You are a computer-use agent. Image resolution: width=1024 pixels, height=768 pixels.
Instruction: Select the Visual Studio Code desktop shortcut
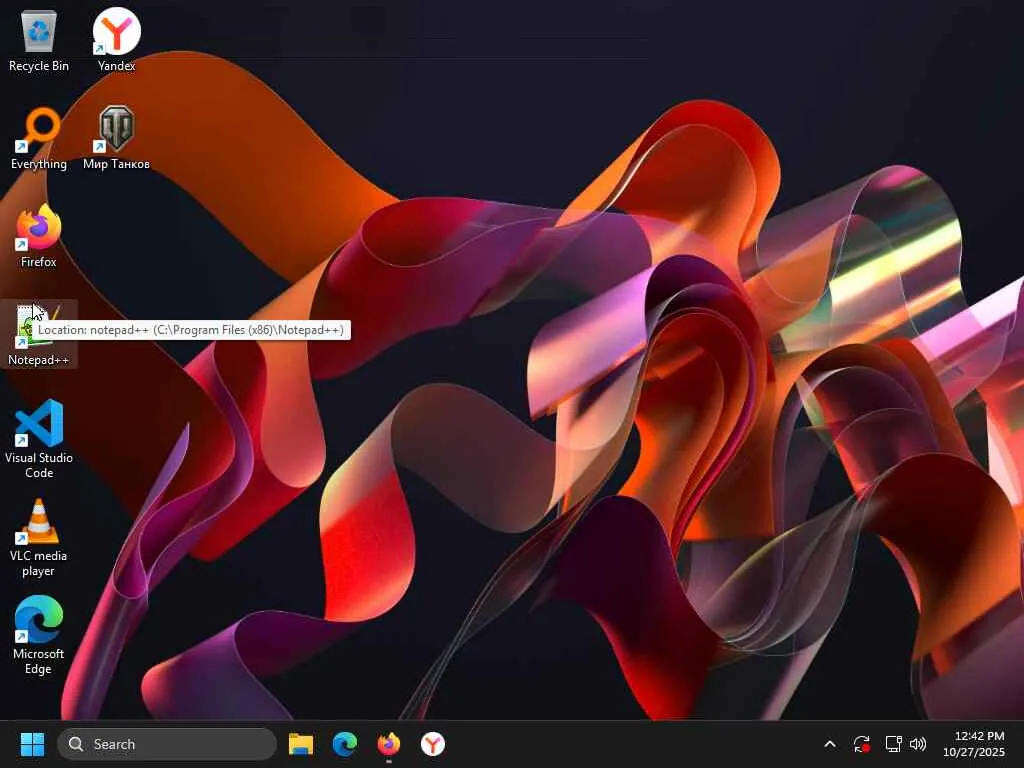pyautogui.click(x=39, y=439)
